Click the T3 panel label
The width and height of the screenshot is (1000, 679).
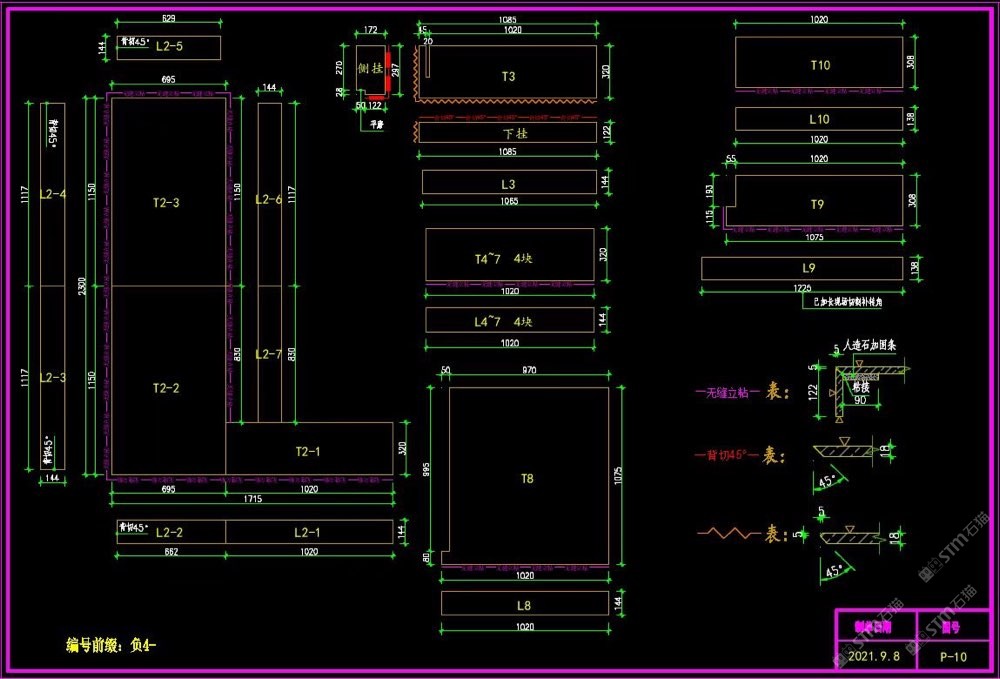[508, 76]
